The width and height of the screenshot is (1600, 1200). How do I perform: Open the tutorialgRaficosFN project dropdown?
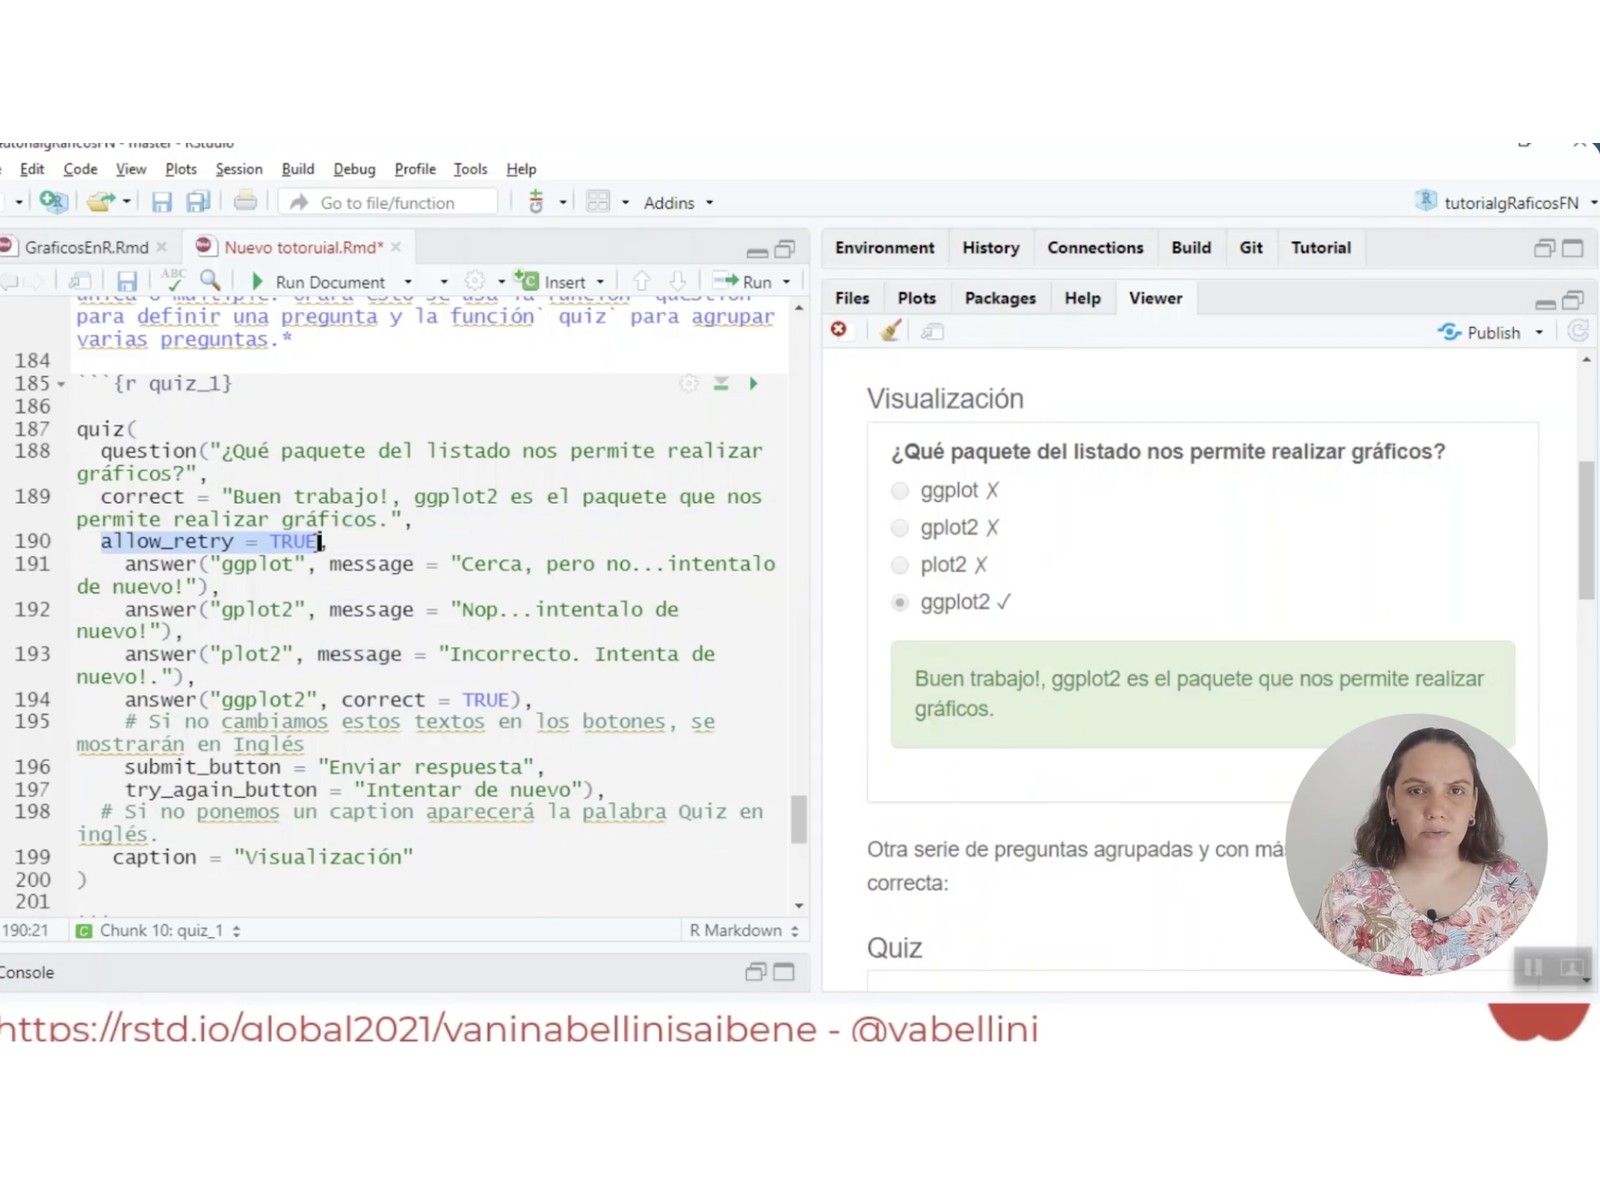(x=1506, y=203)
